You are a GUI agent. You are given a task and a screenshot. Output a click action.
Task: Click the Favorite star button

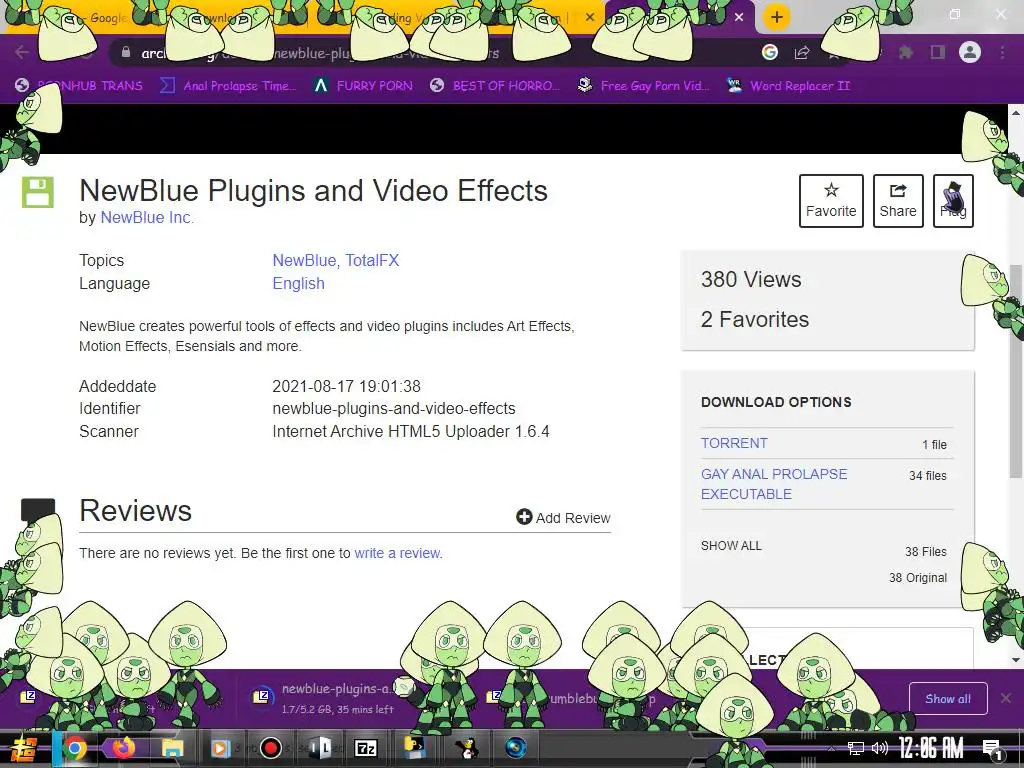831,200
